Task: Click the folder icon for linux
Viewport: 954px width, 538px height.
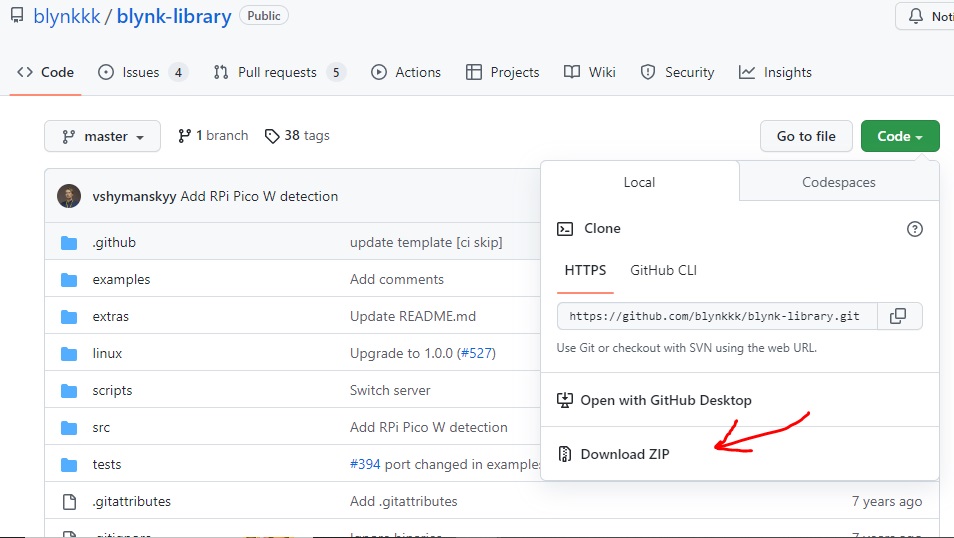Action: click(x=69, y=354)
